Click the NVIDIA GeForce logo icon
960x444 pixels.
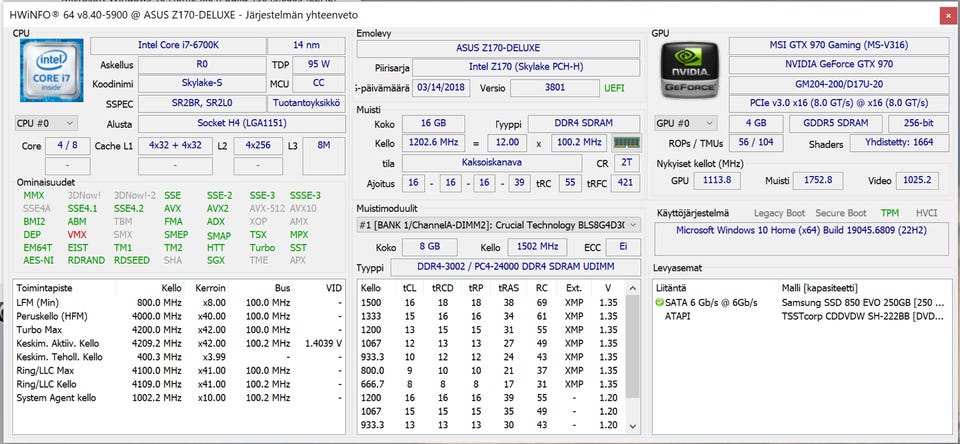point(690,69)
